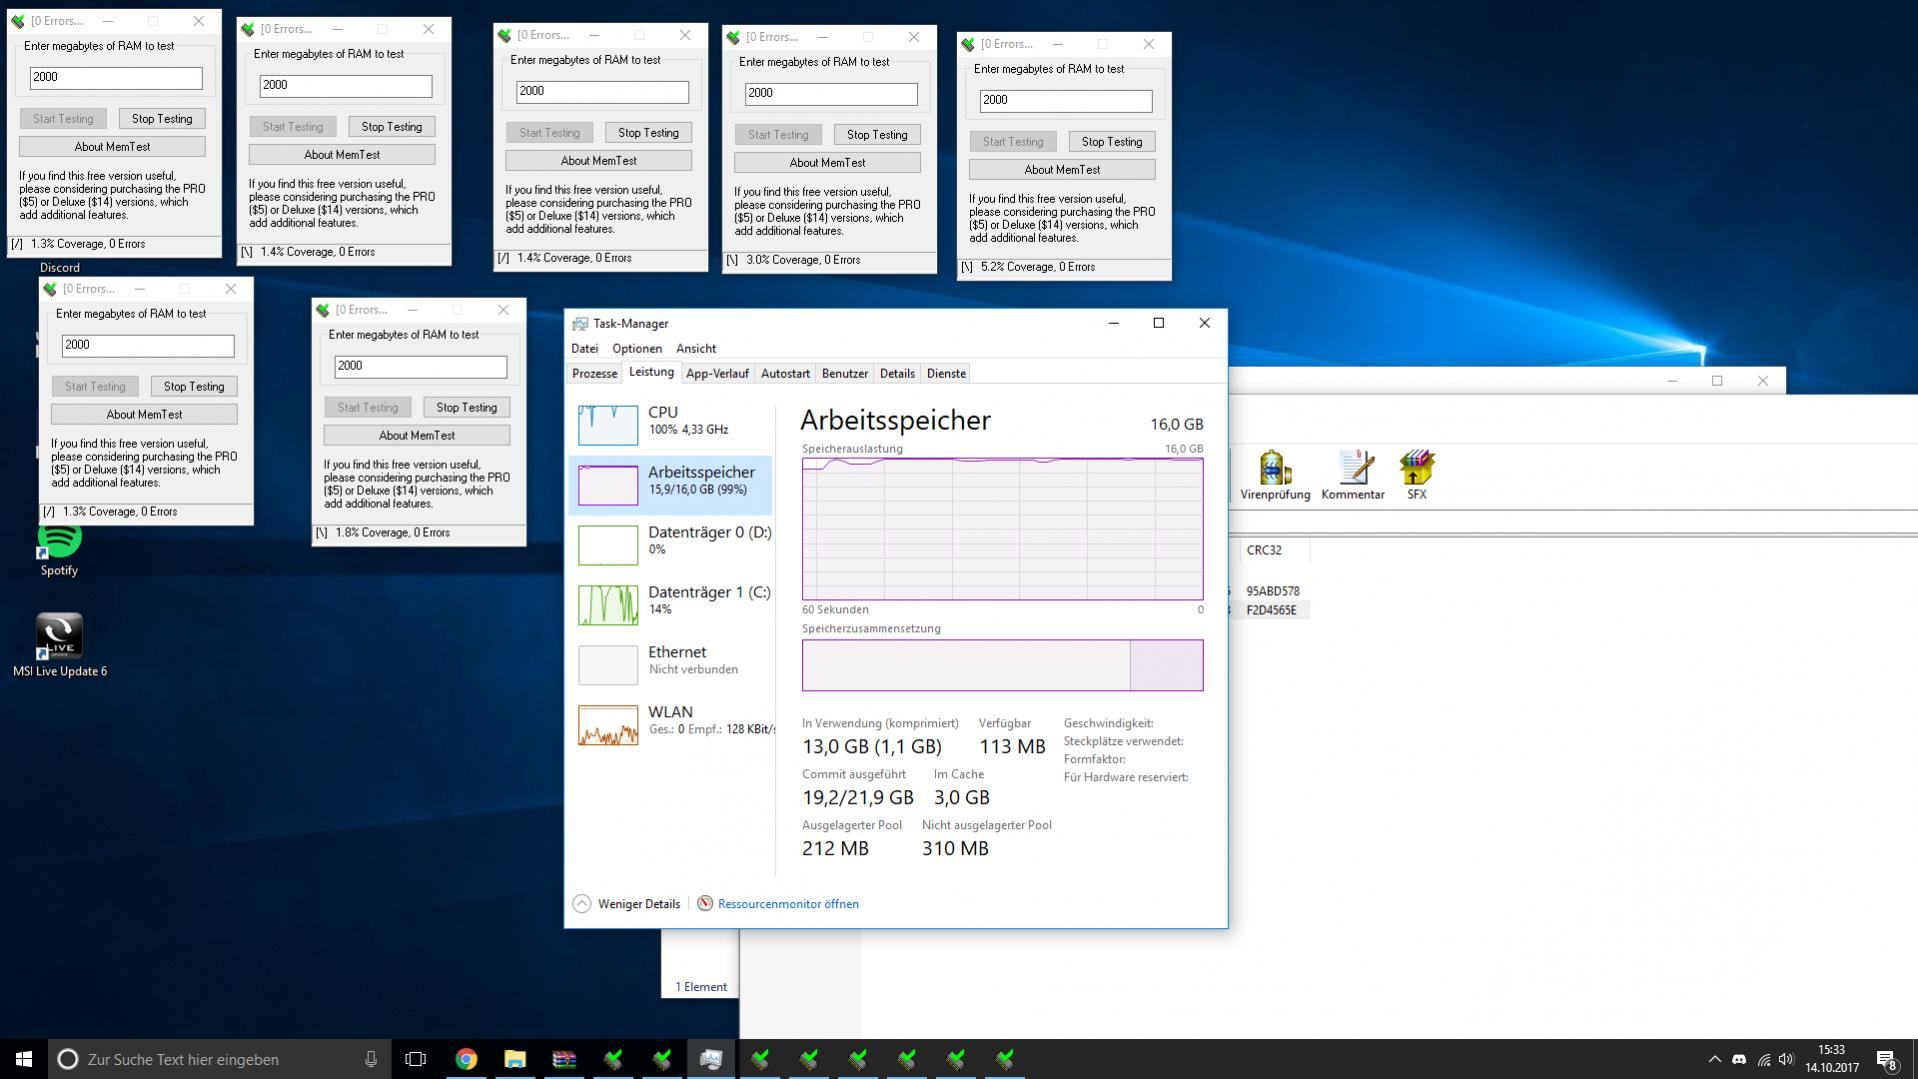Image resolution: width=1918 pixels, height=1079 pixels.
Task: Open Task View from the taskbar
Action: (x=415, y=1059)
